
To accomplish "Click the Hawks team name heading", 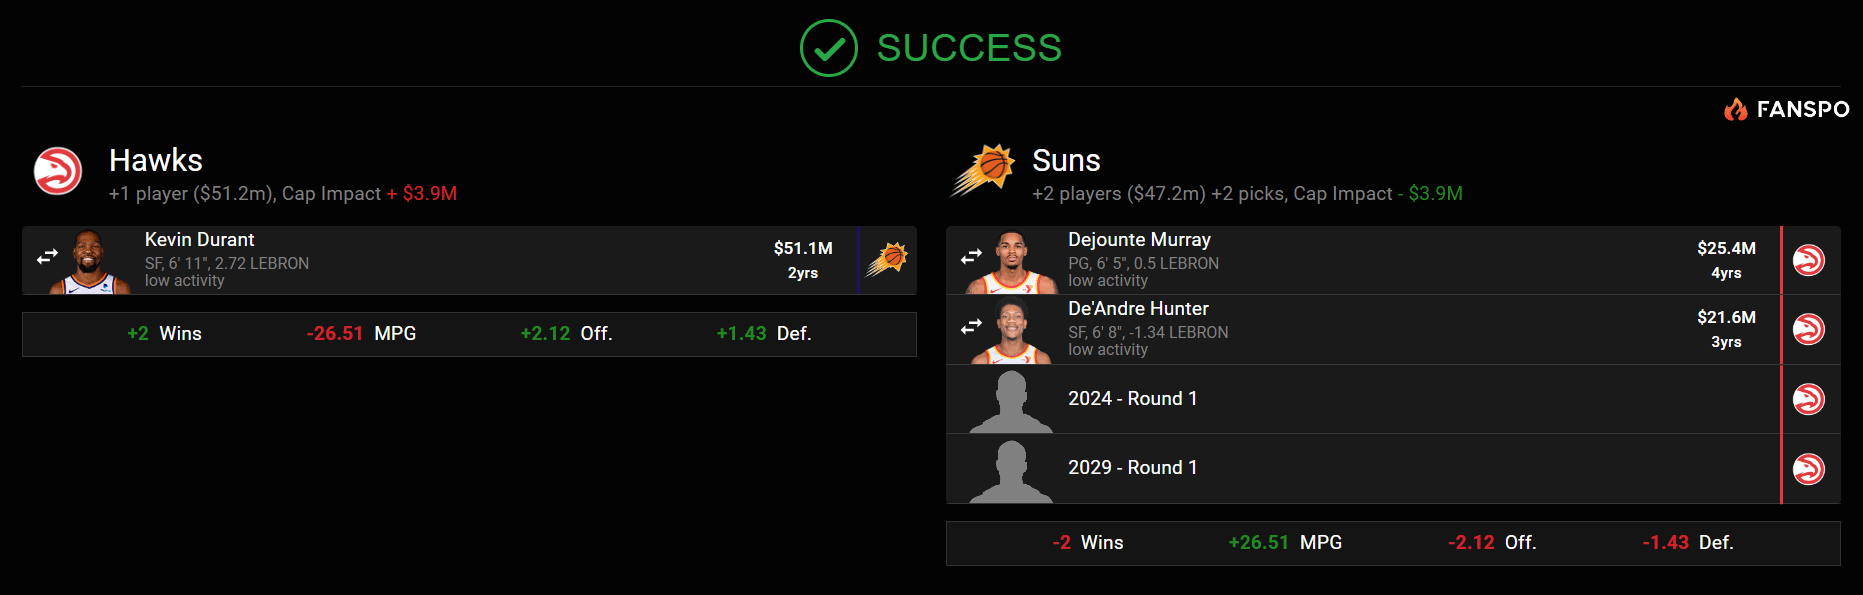I will coord(156,160).
